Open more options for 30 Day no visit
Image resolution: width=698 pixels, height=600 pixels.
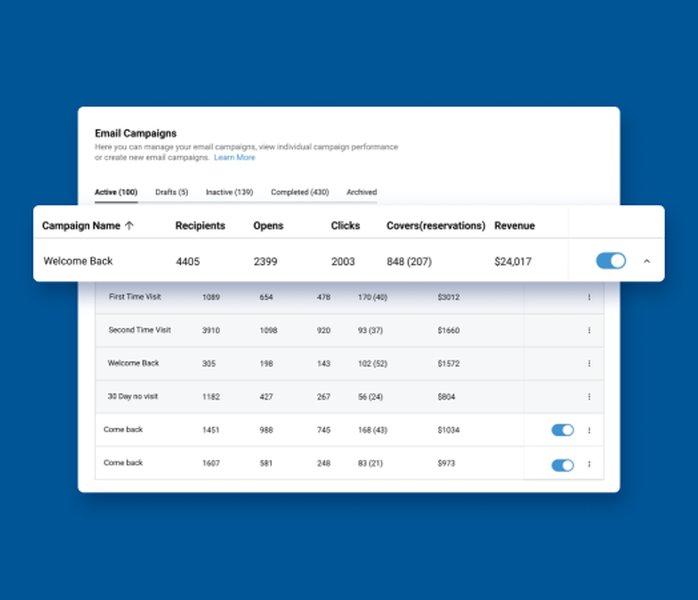[589, 397]
